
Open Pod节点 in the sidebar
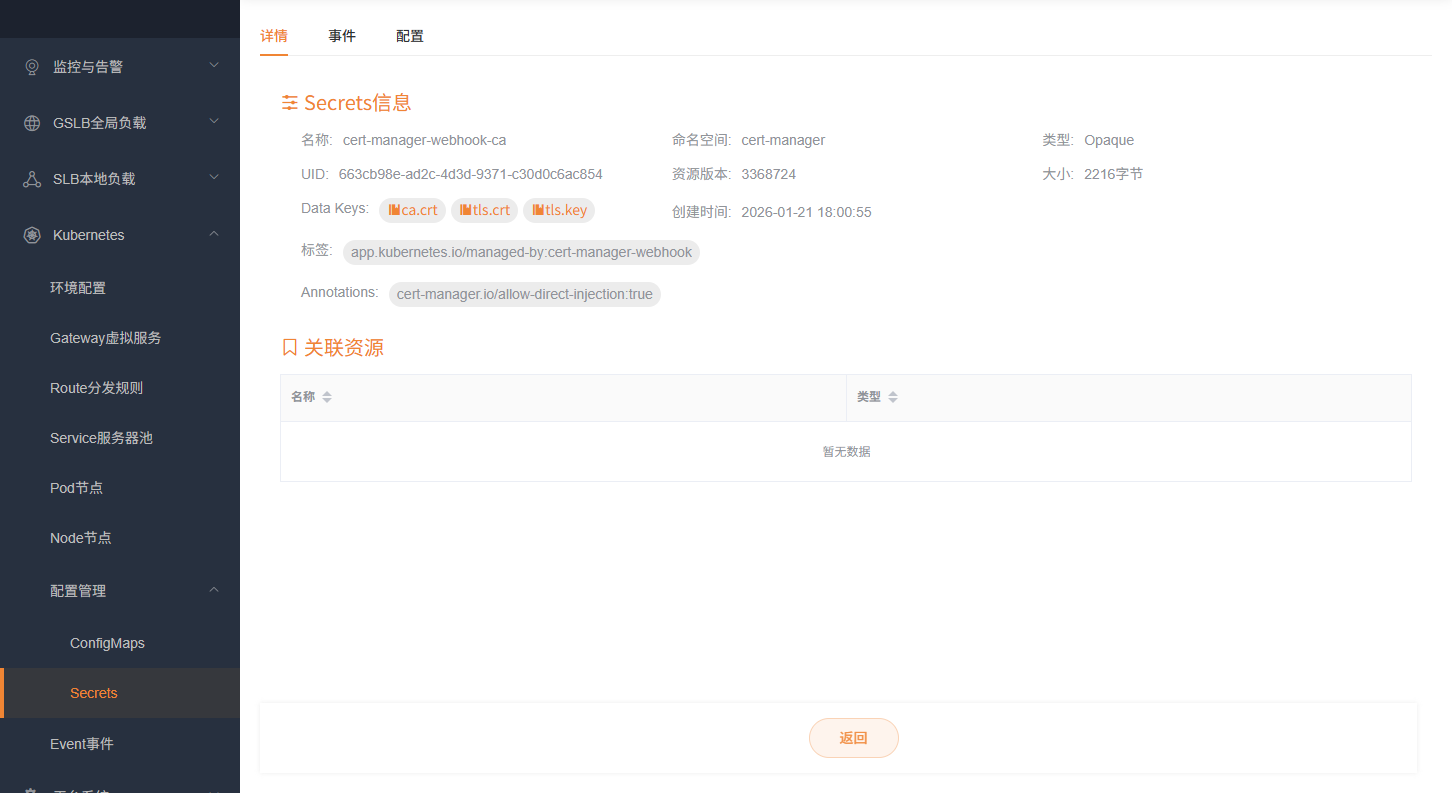coord(76,488)
